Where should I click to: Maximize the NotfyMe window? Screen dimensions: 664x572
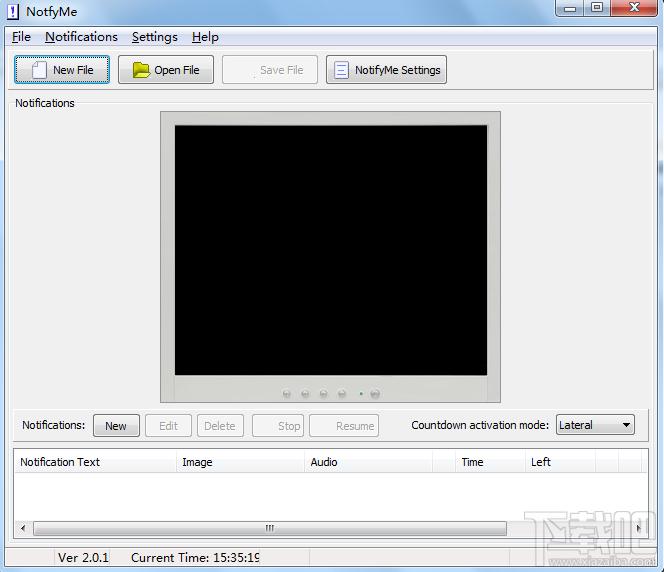tap(597, 8)
